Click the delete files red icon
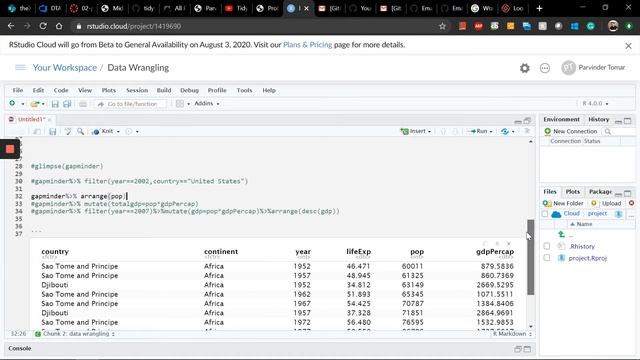640x360 pixels. (x=631, y=203)
